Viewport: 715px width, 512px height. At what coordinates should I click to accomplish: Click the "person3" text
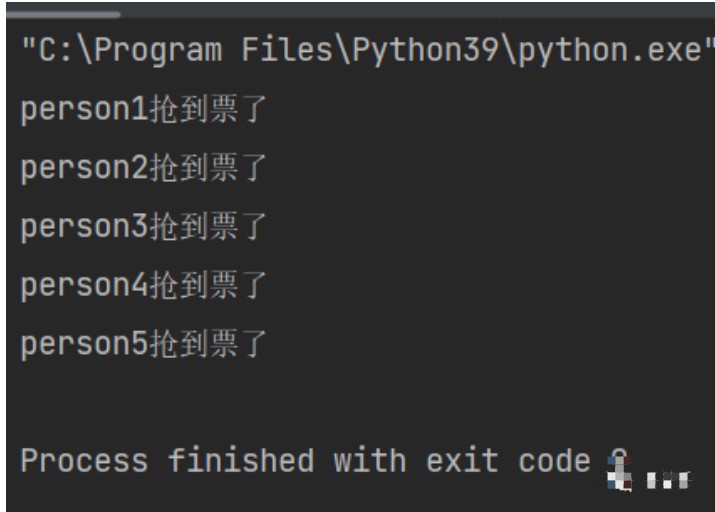pos(84,227)
